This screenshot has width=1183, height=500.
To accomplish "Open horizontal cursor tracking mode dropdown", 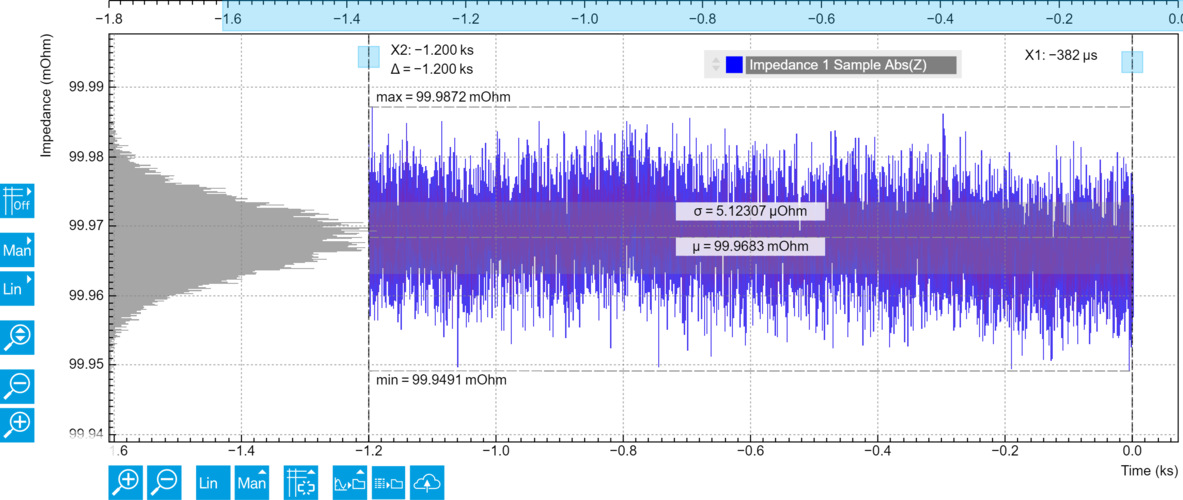I will 300,481.
